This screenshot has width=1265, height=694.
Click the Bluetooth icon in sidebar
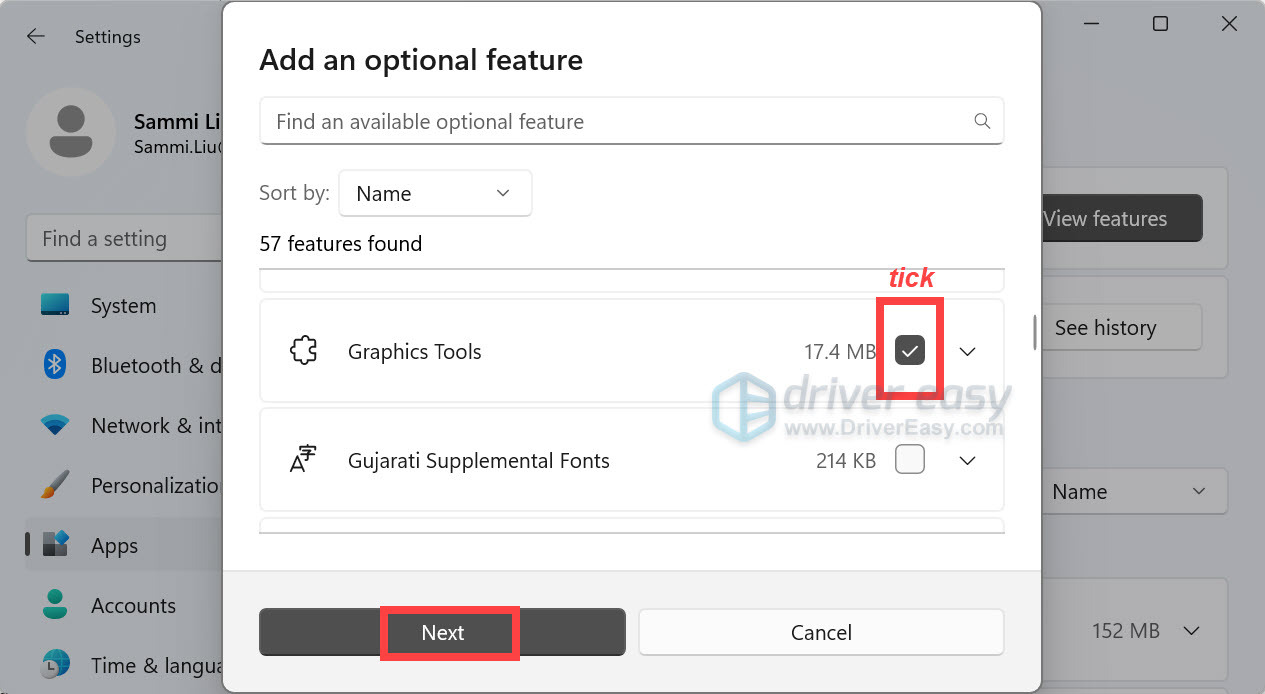pos(55,365)
